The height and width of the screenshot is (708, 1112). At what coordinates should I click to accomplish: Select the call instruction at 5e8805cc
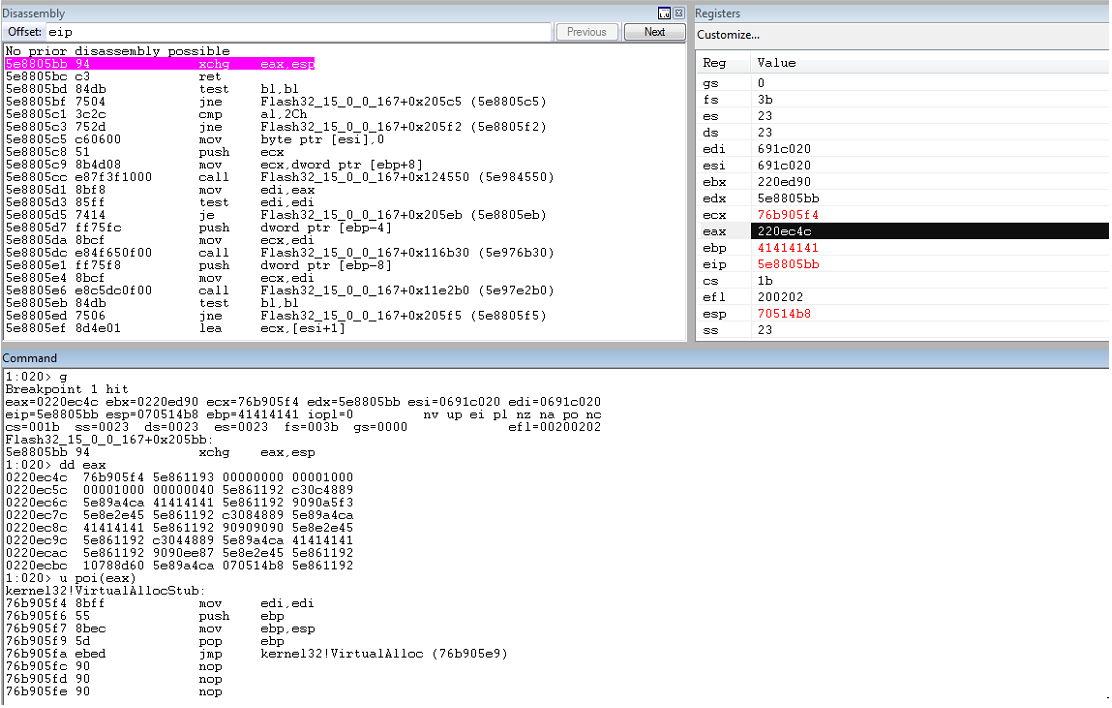click(x=279, y=177)
